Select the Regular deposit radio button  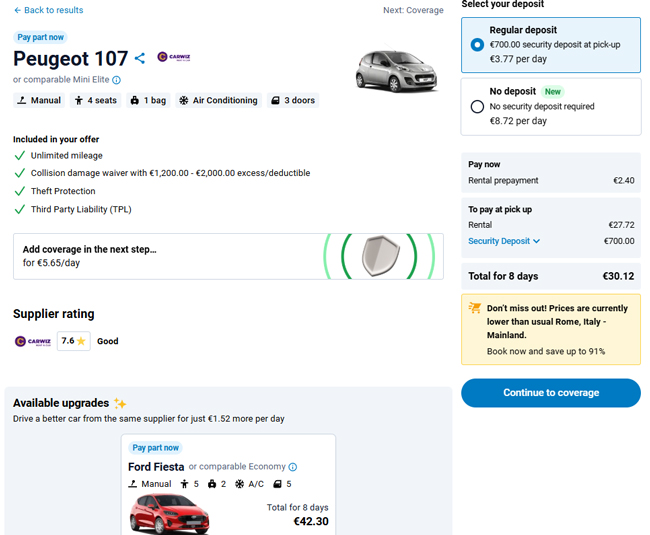(477, 45)
